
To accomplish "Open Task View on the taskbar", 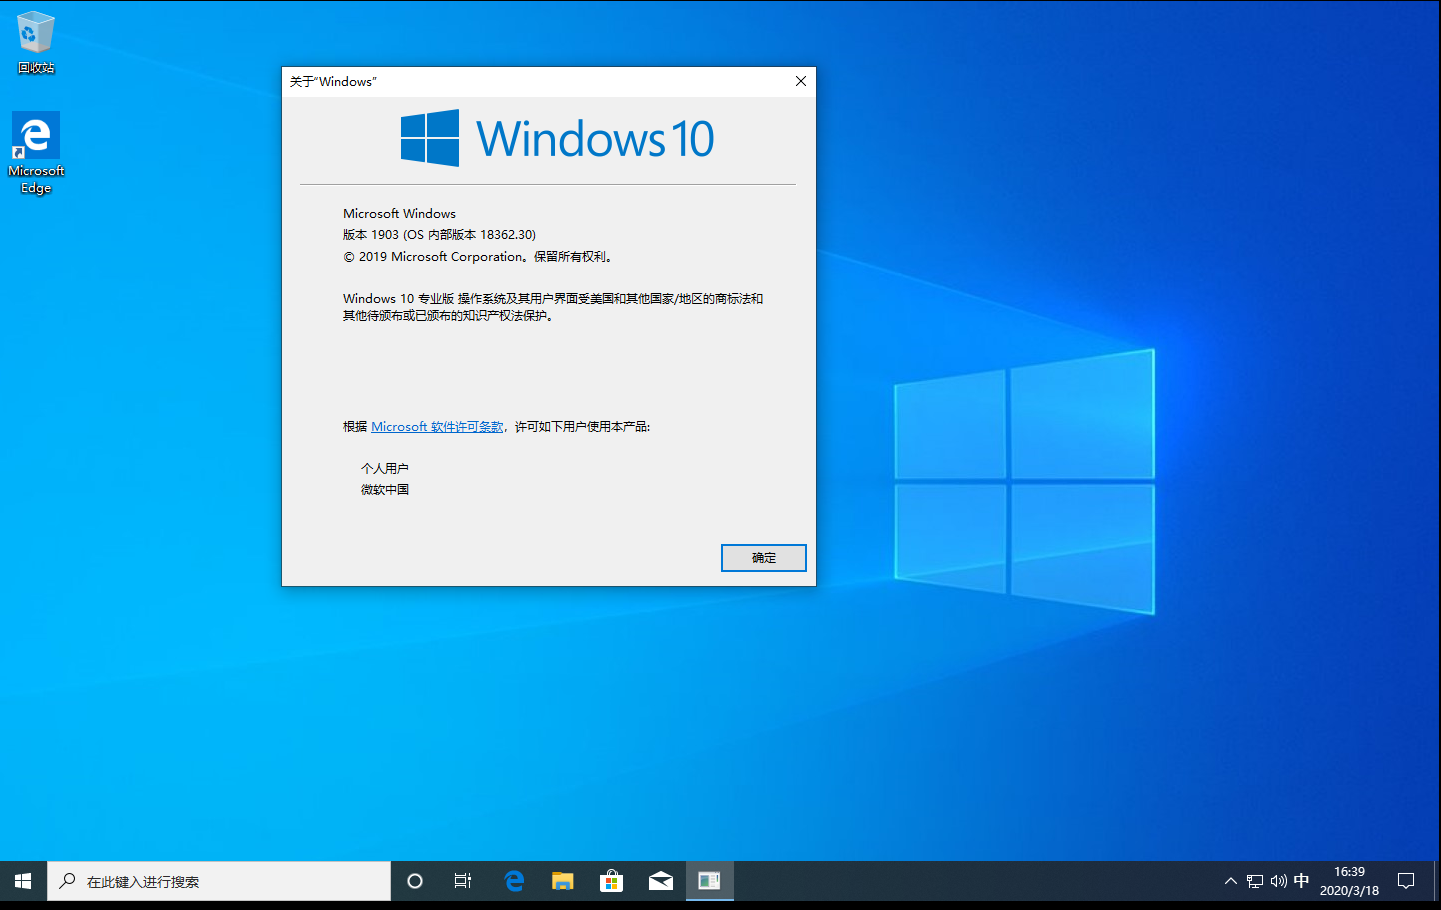I will pos(463,881).
